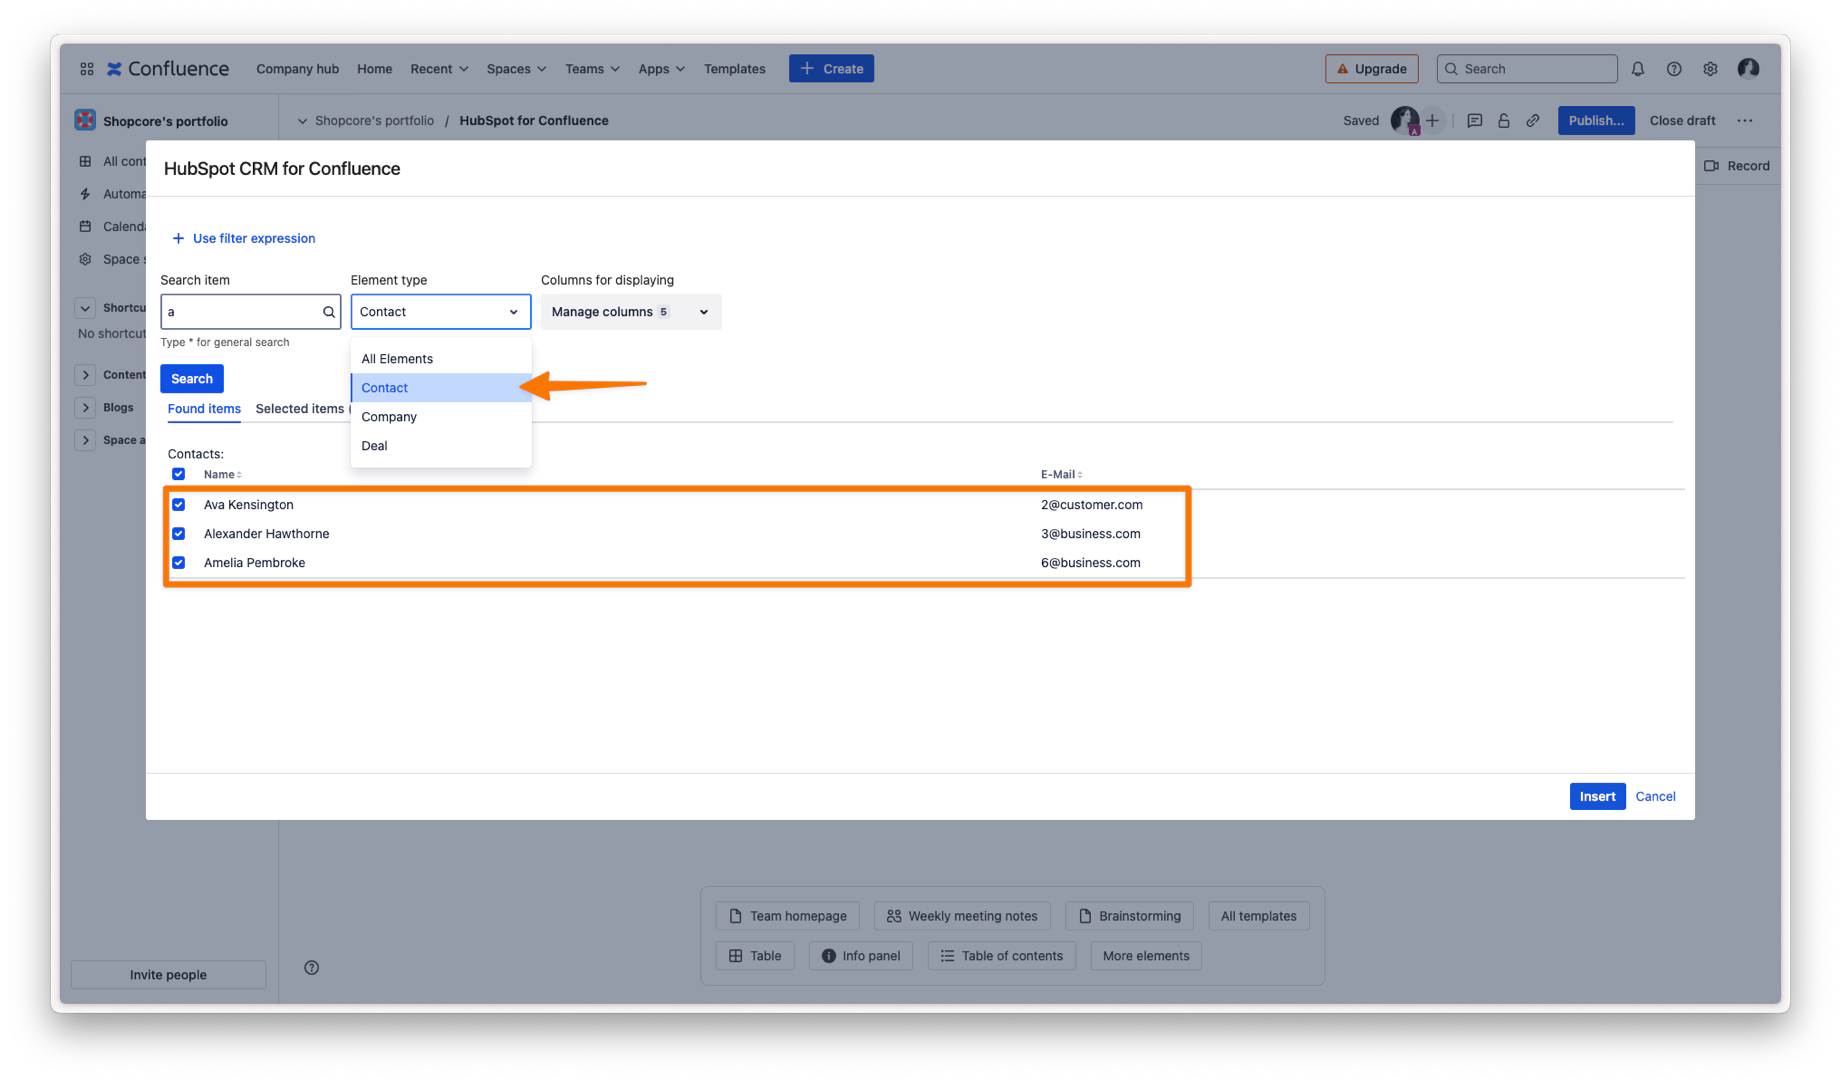Click the magnifier icon in Search item field
This screenshot has height=1080, width=1841.
click(328, 312)
